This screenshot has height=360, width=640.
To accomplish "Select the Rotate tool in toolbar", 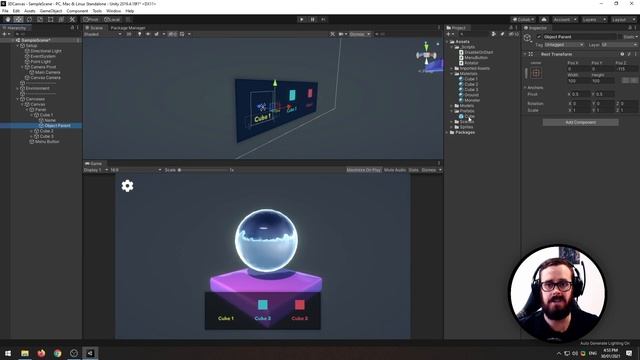I will click(29, 19).
